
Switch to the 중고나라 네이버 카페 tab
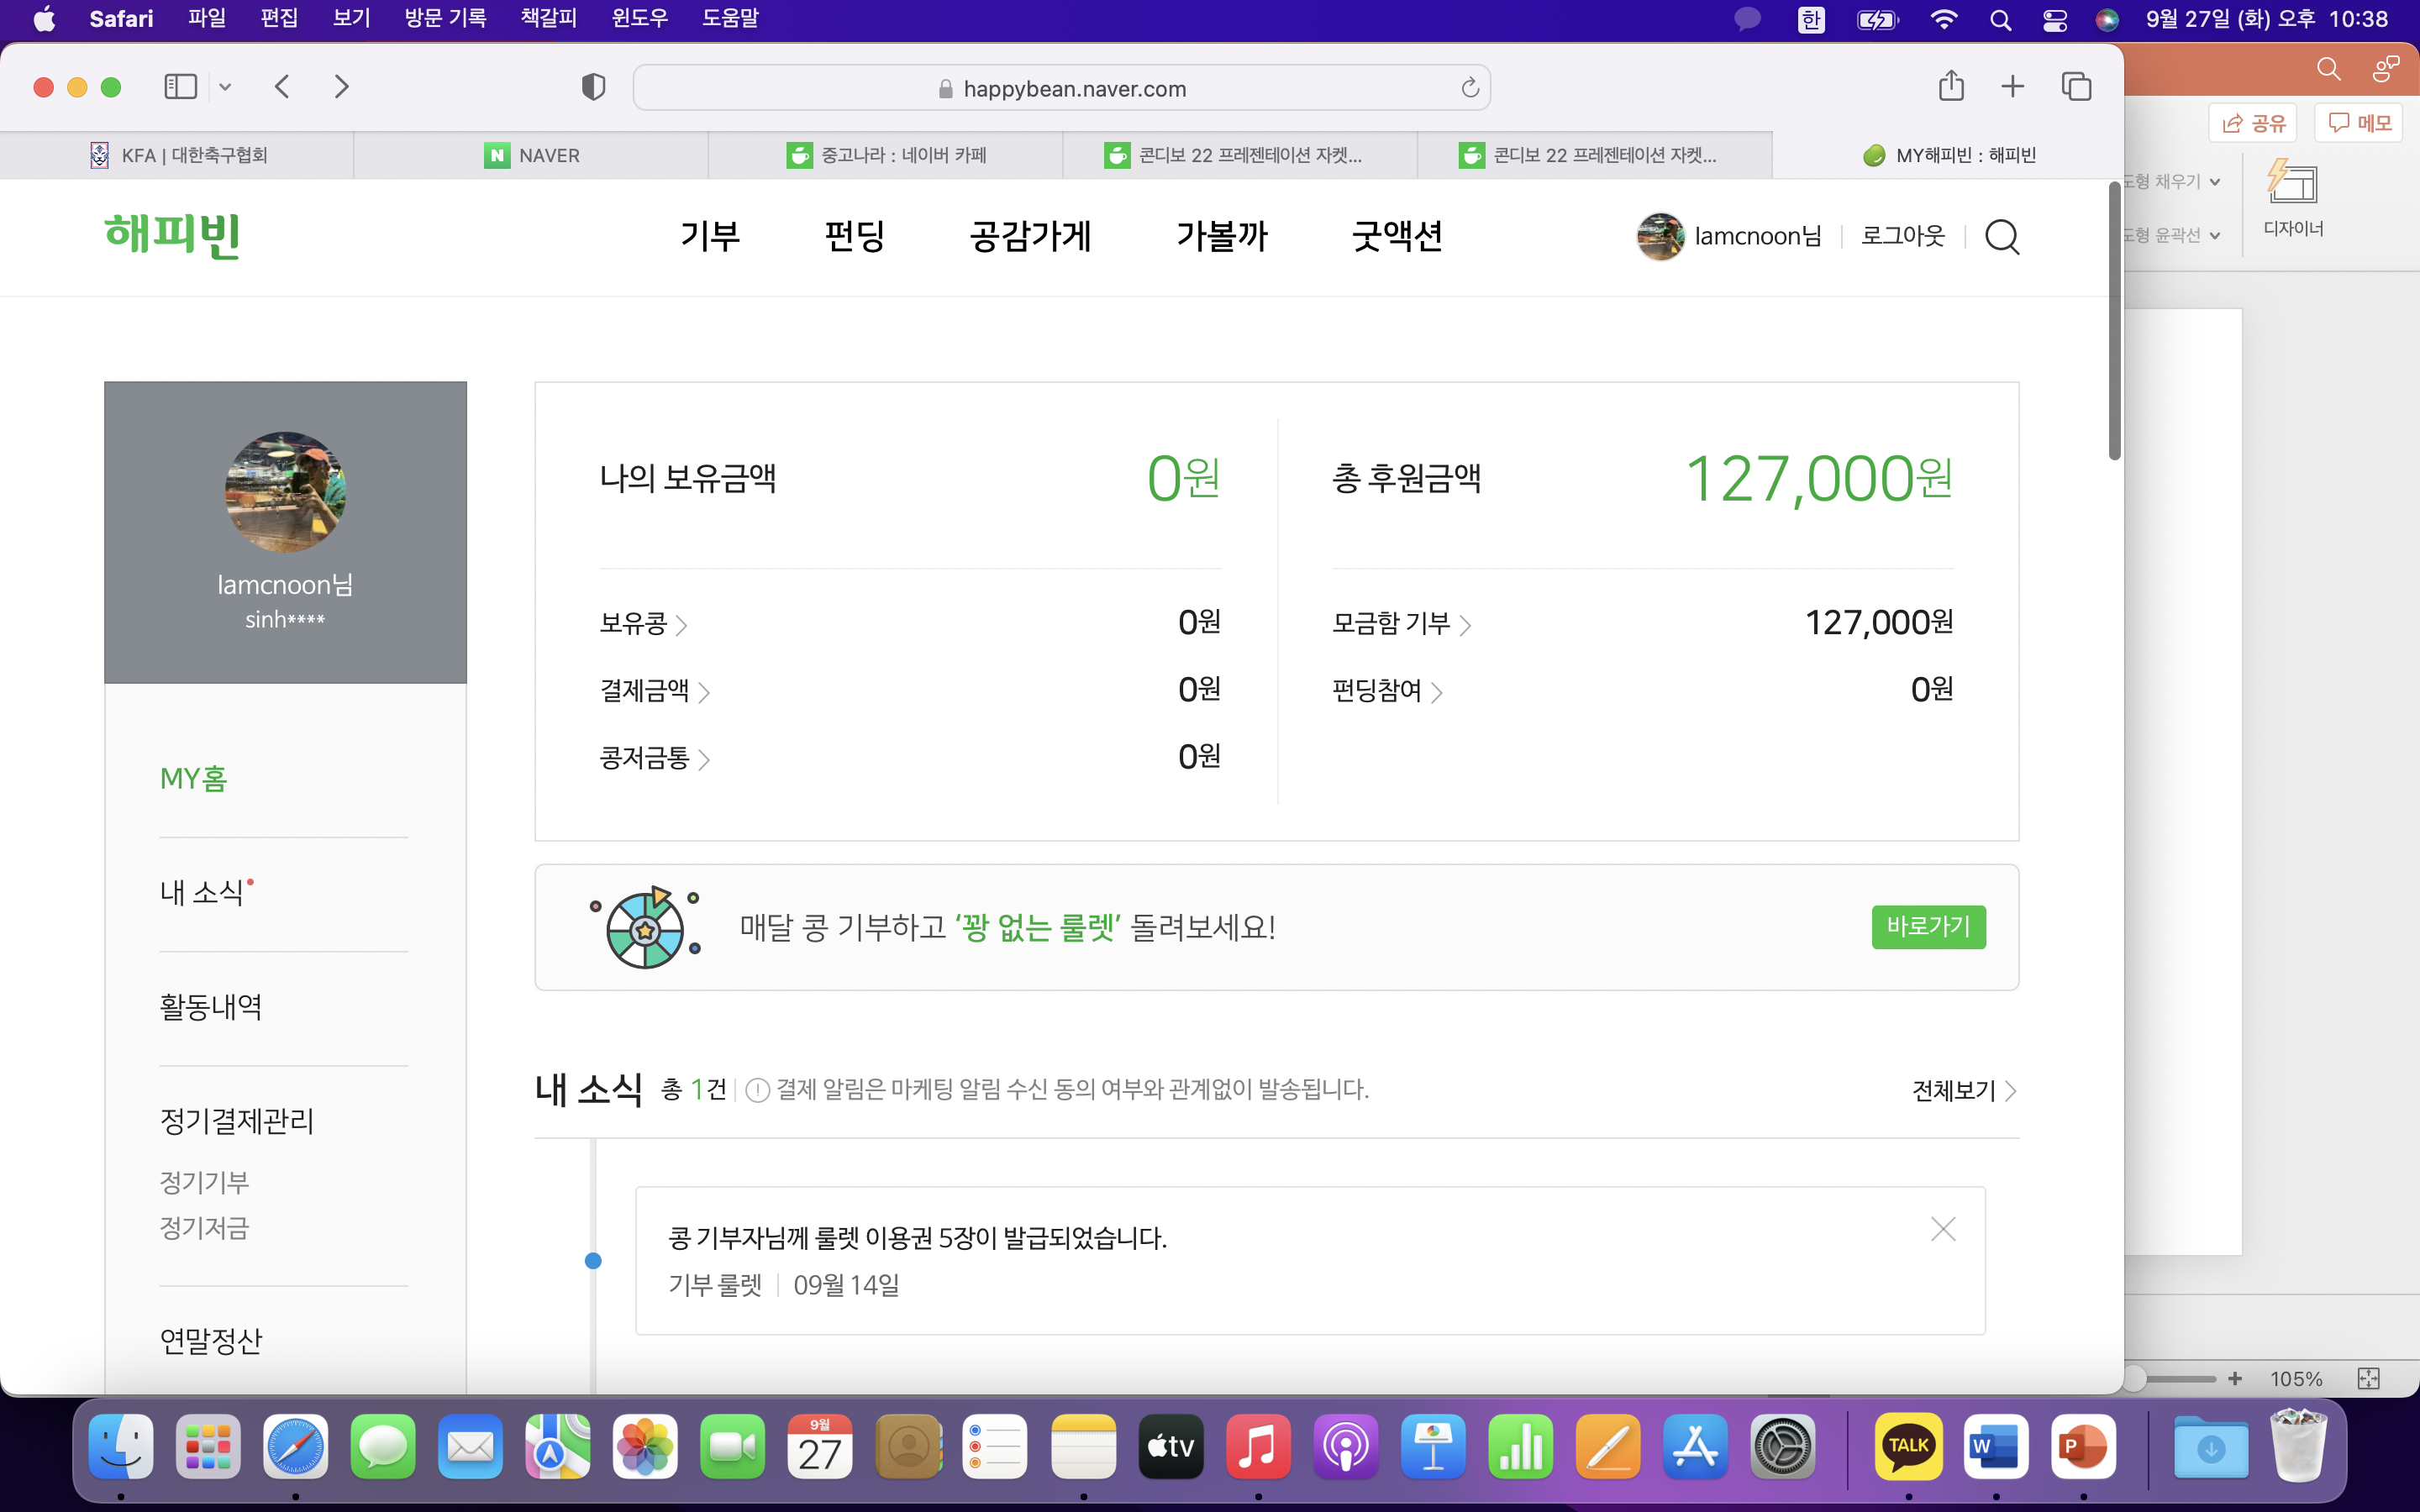point(886,155)
